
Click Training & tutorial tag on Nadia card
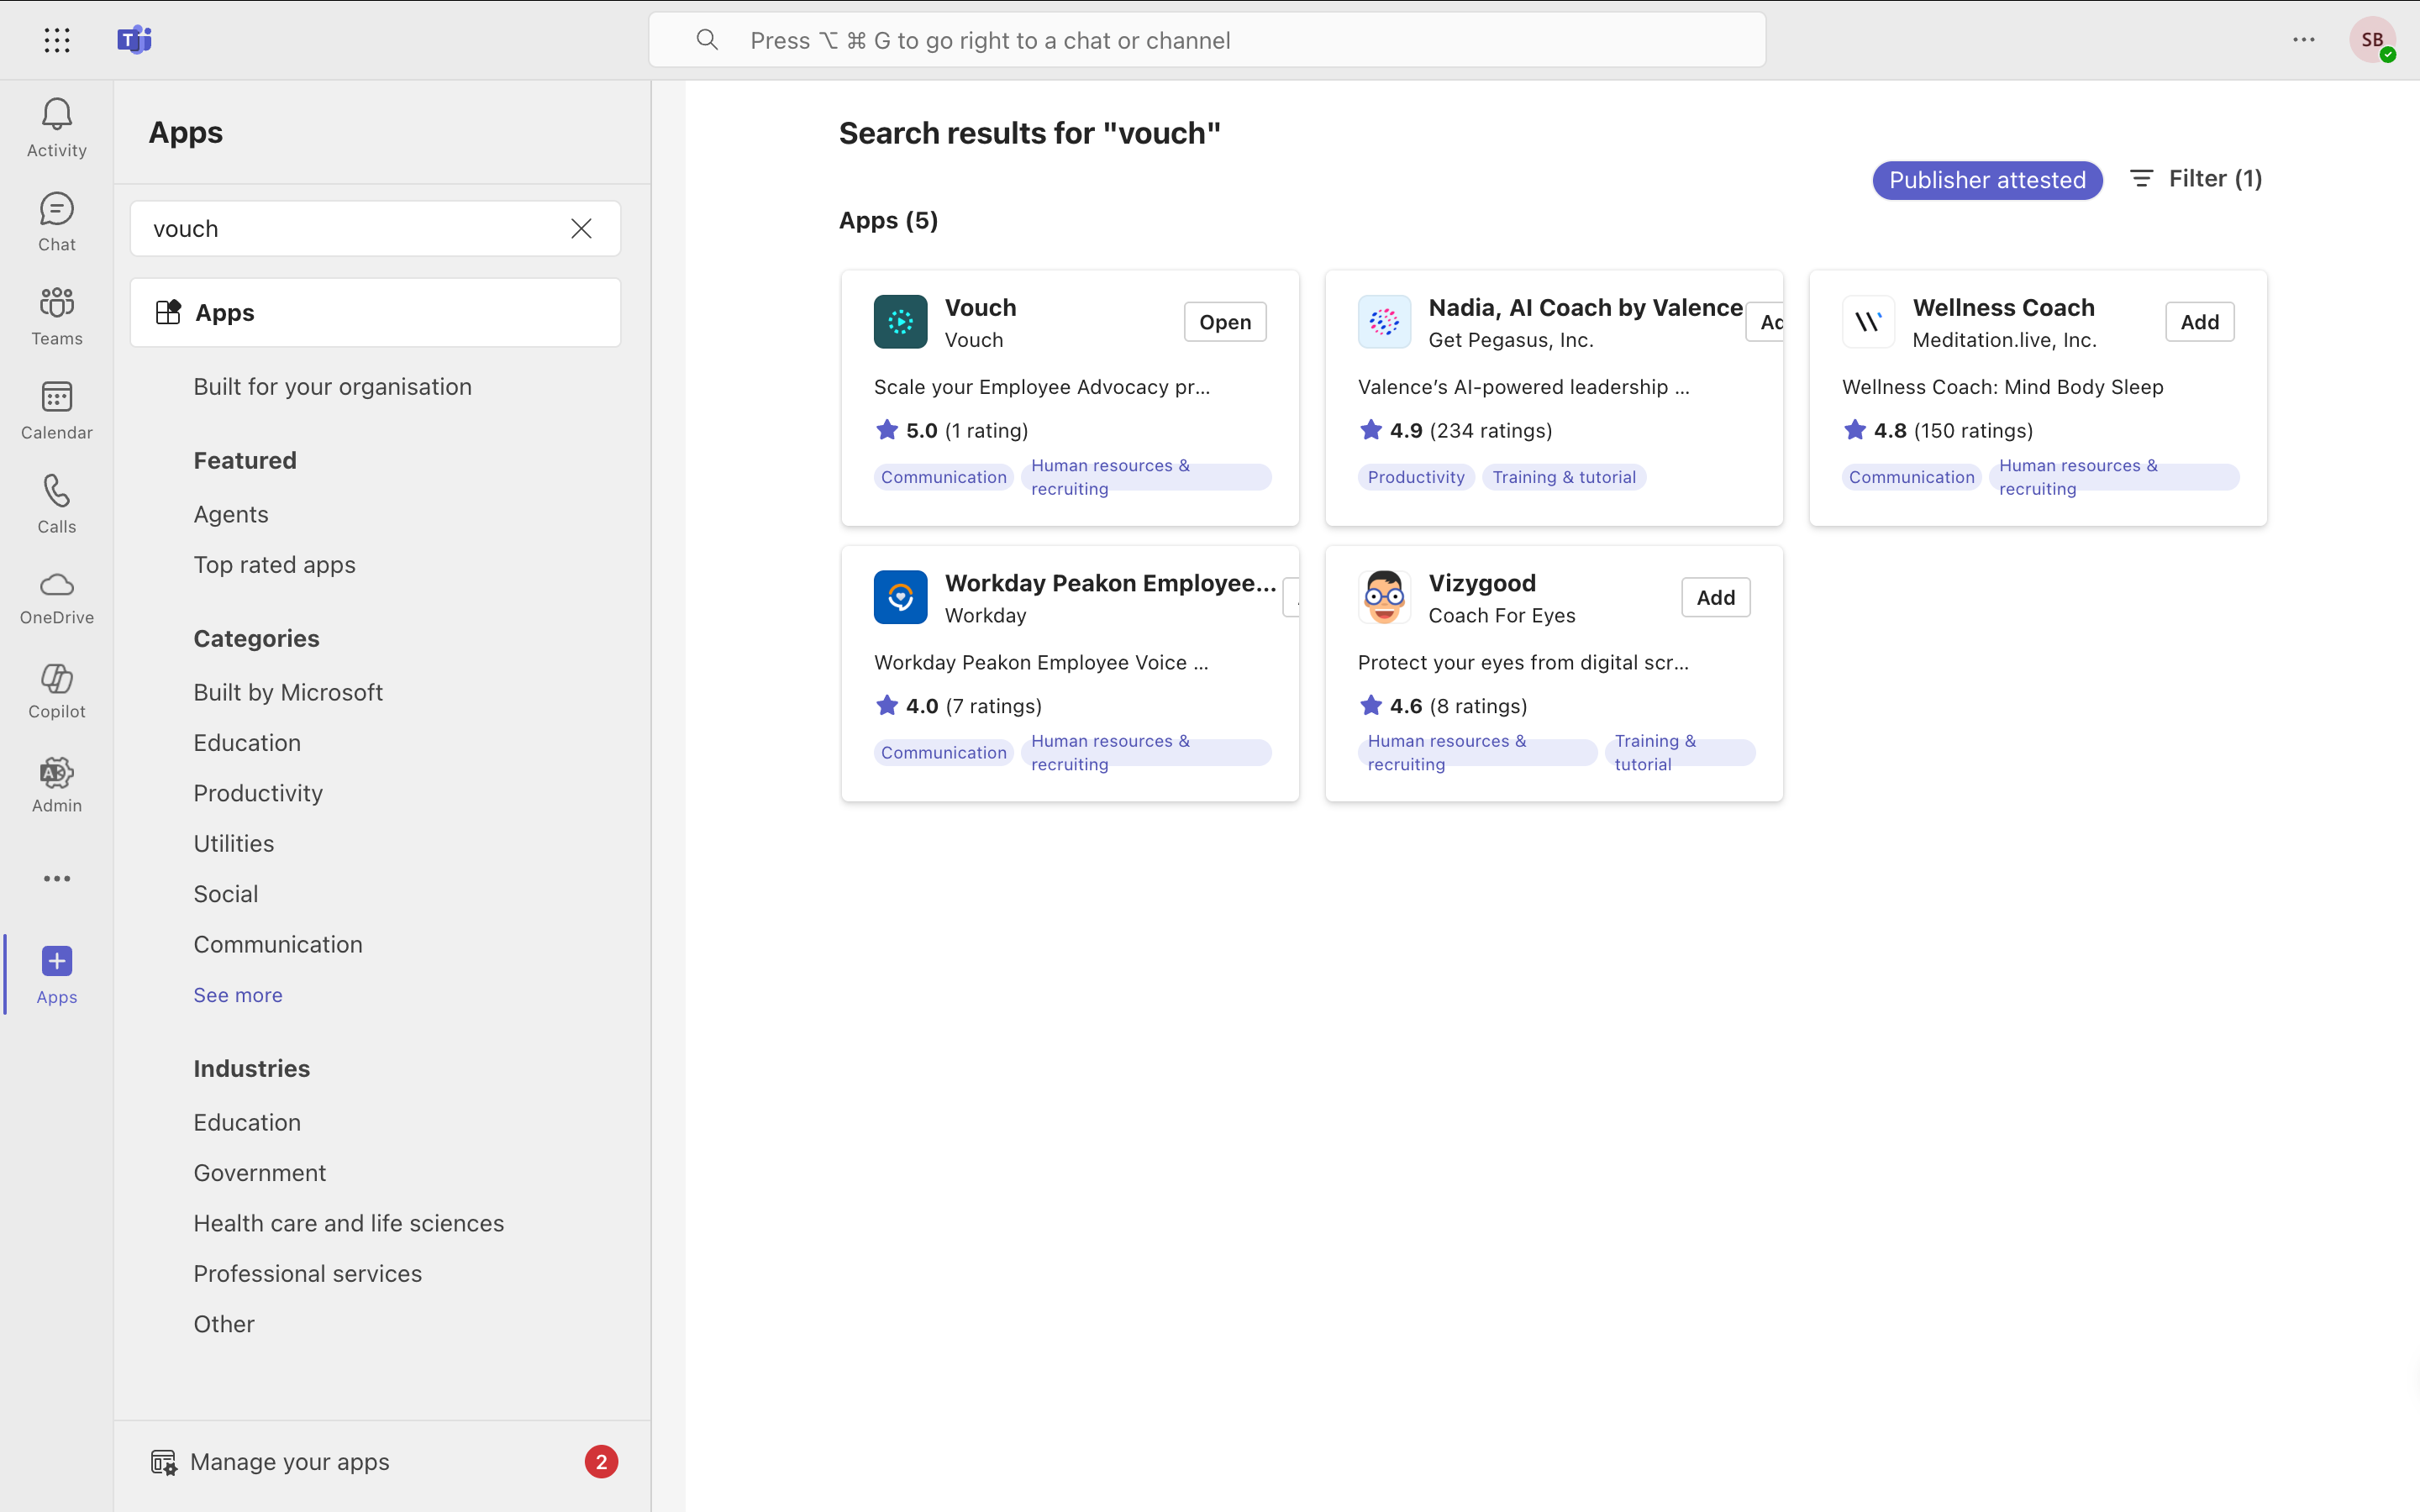tap(1564, 477)
